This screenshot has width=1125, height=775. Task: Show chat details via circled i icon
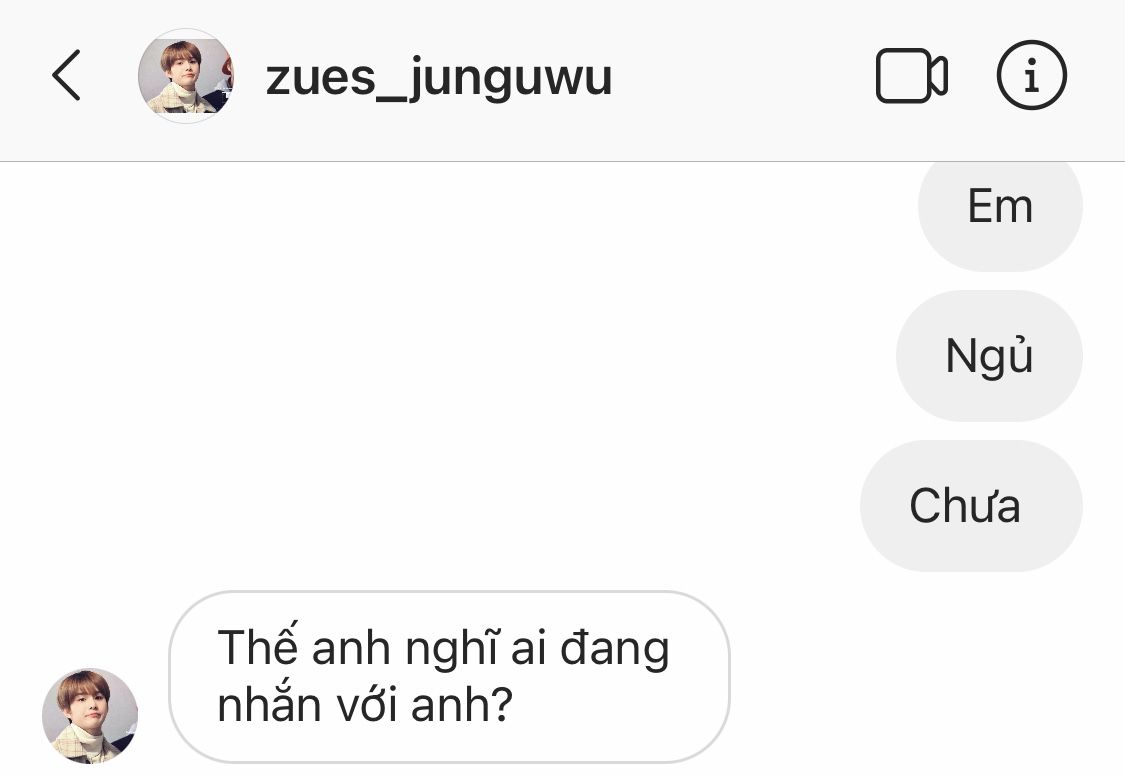click(1031, 75)
